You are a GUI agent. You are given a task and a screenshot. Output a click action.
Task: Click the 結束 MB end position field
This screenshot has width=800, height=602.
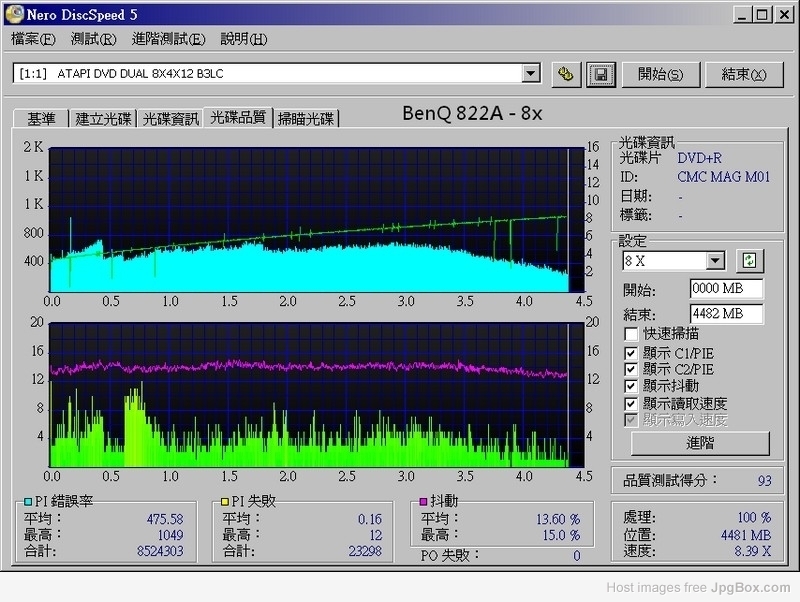click(x=726, y=314)
